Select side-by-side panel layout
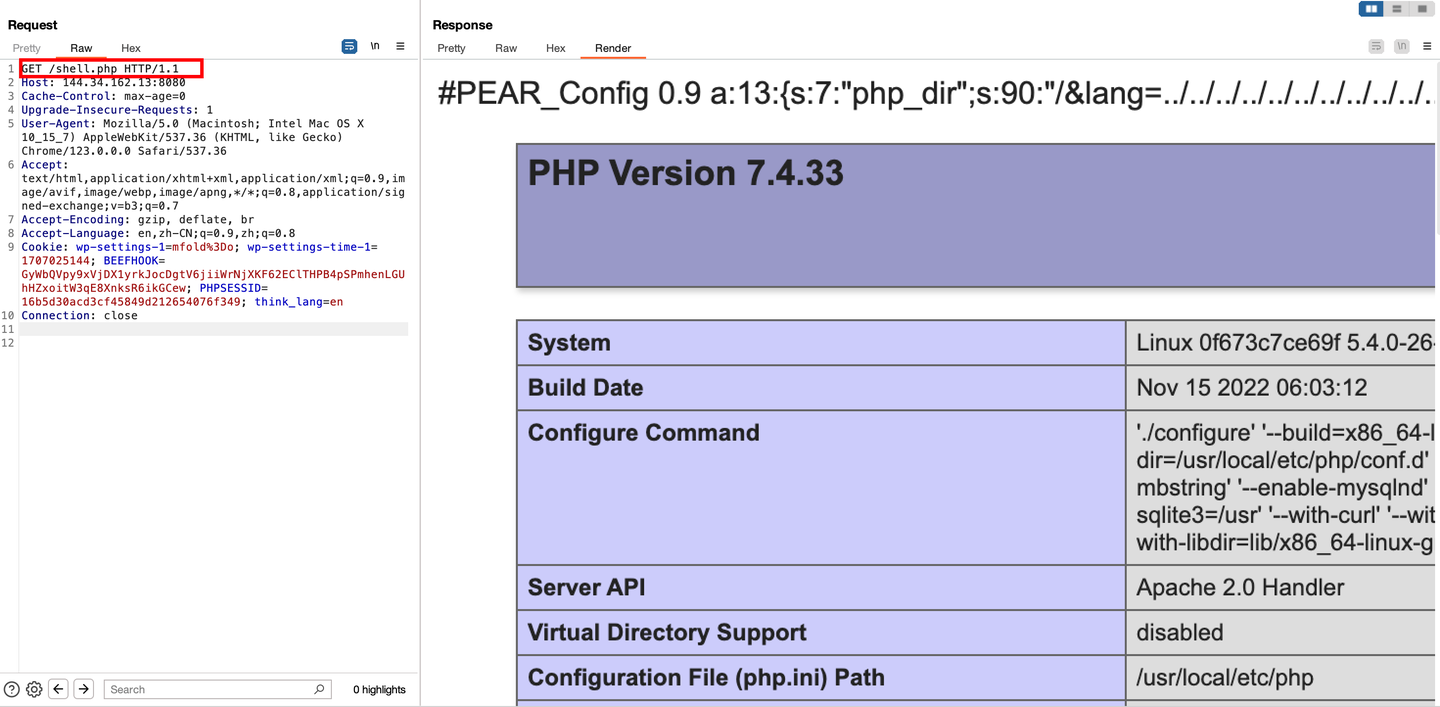The height and width of the screenshot is (707, 1440). (x=1370, y=8)
